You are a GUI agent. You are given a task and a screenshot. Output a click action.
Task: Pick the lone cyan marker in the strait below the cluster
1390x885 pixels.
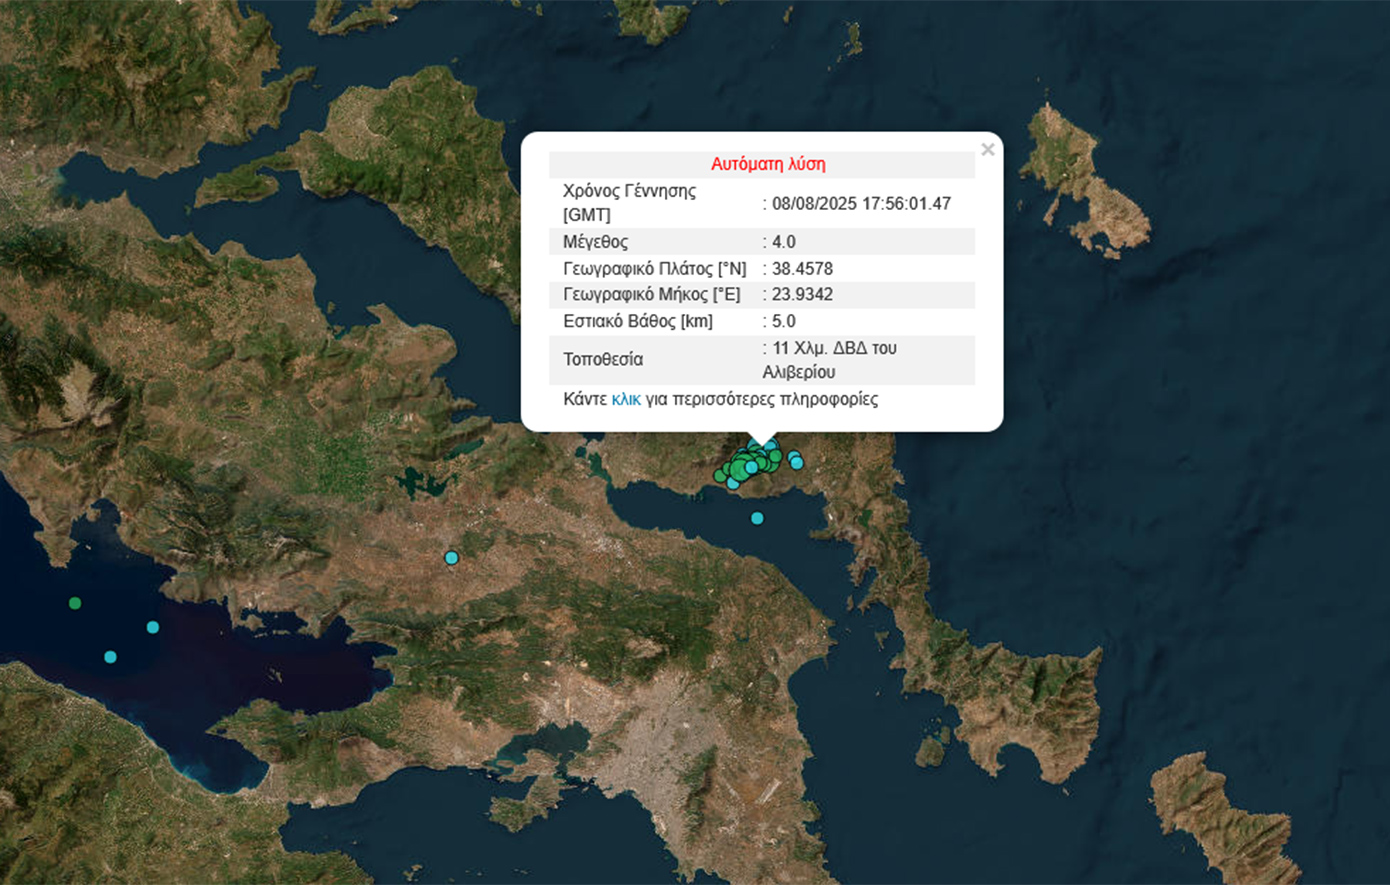tap(757, 518)
